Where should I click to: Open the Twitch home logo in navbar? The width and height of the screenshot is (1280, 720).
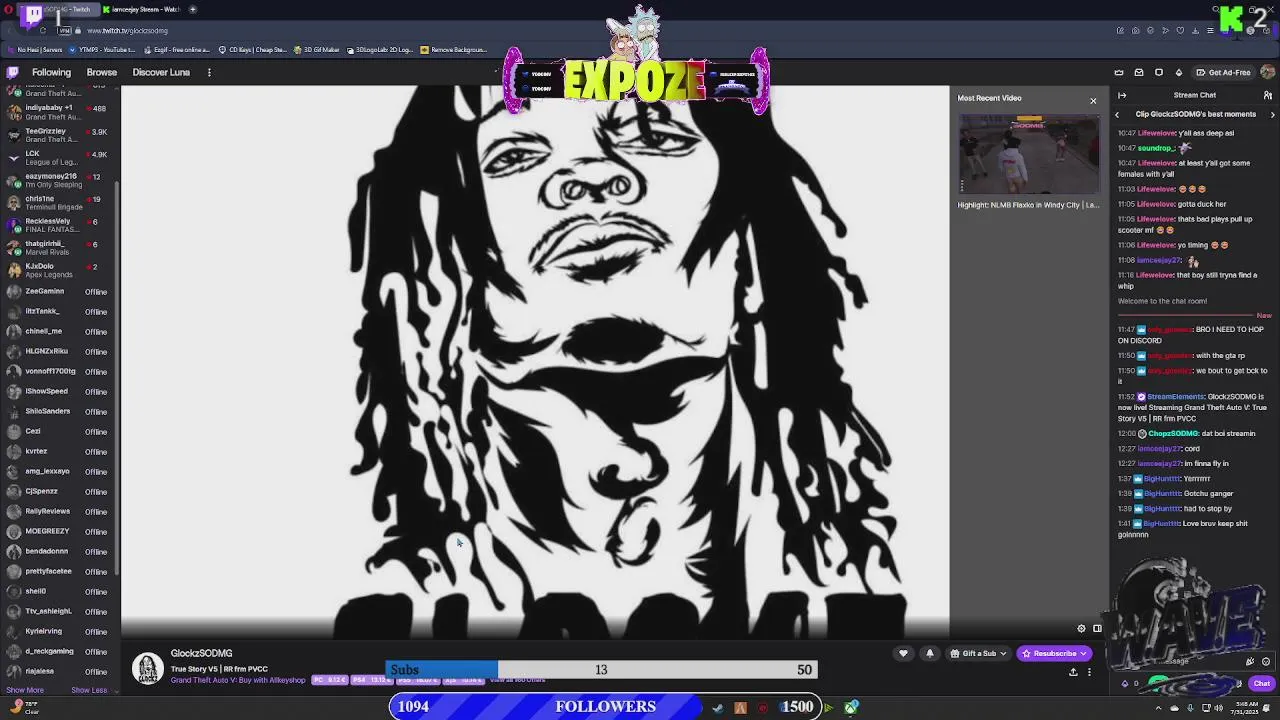click(x=13, y=72)
